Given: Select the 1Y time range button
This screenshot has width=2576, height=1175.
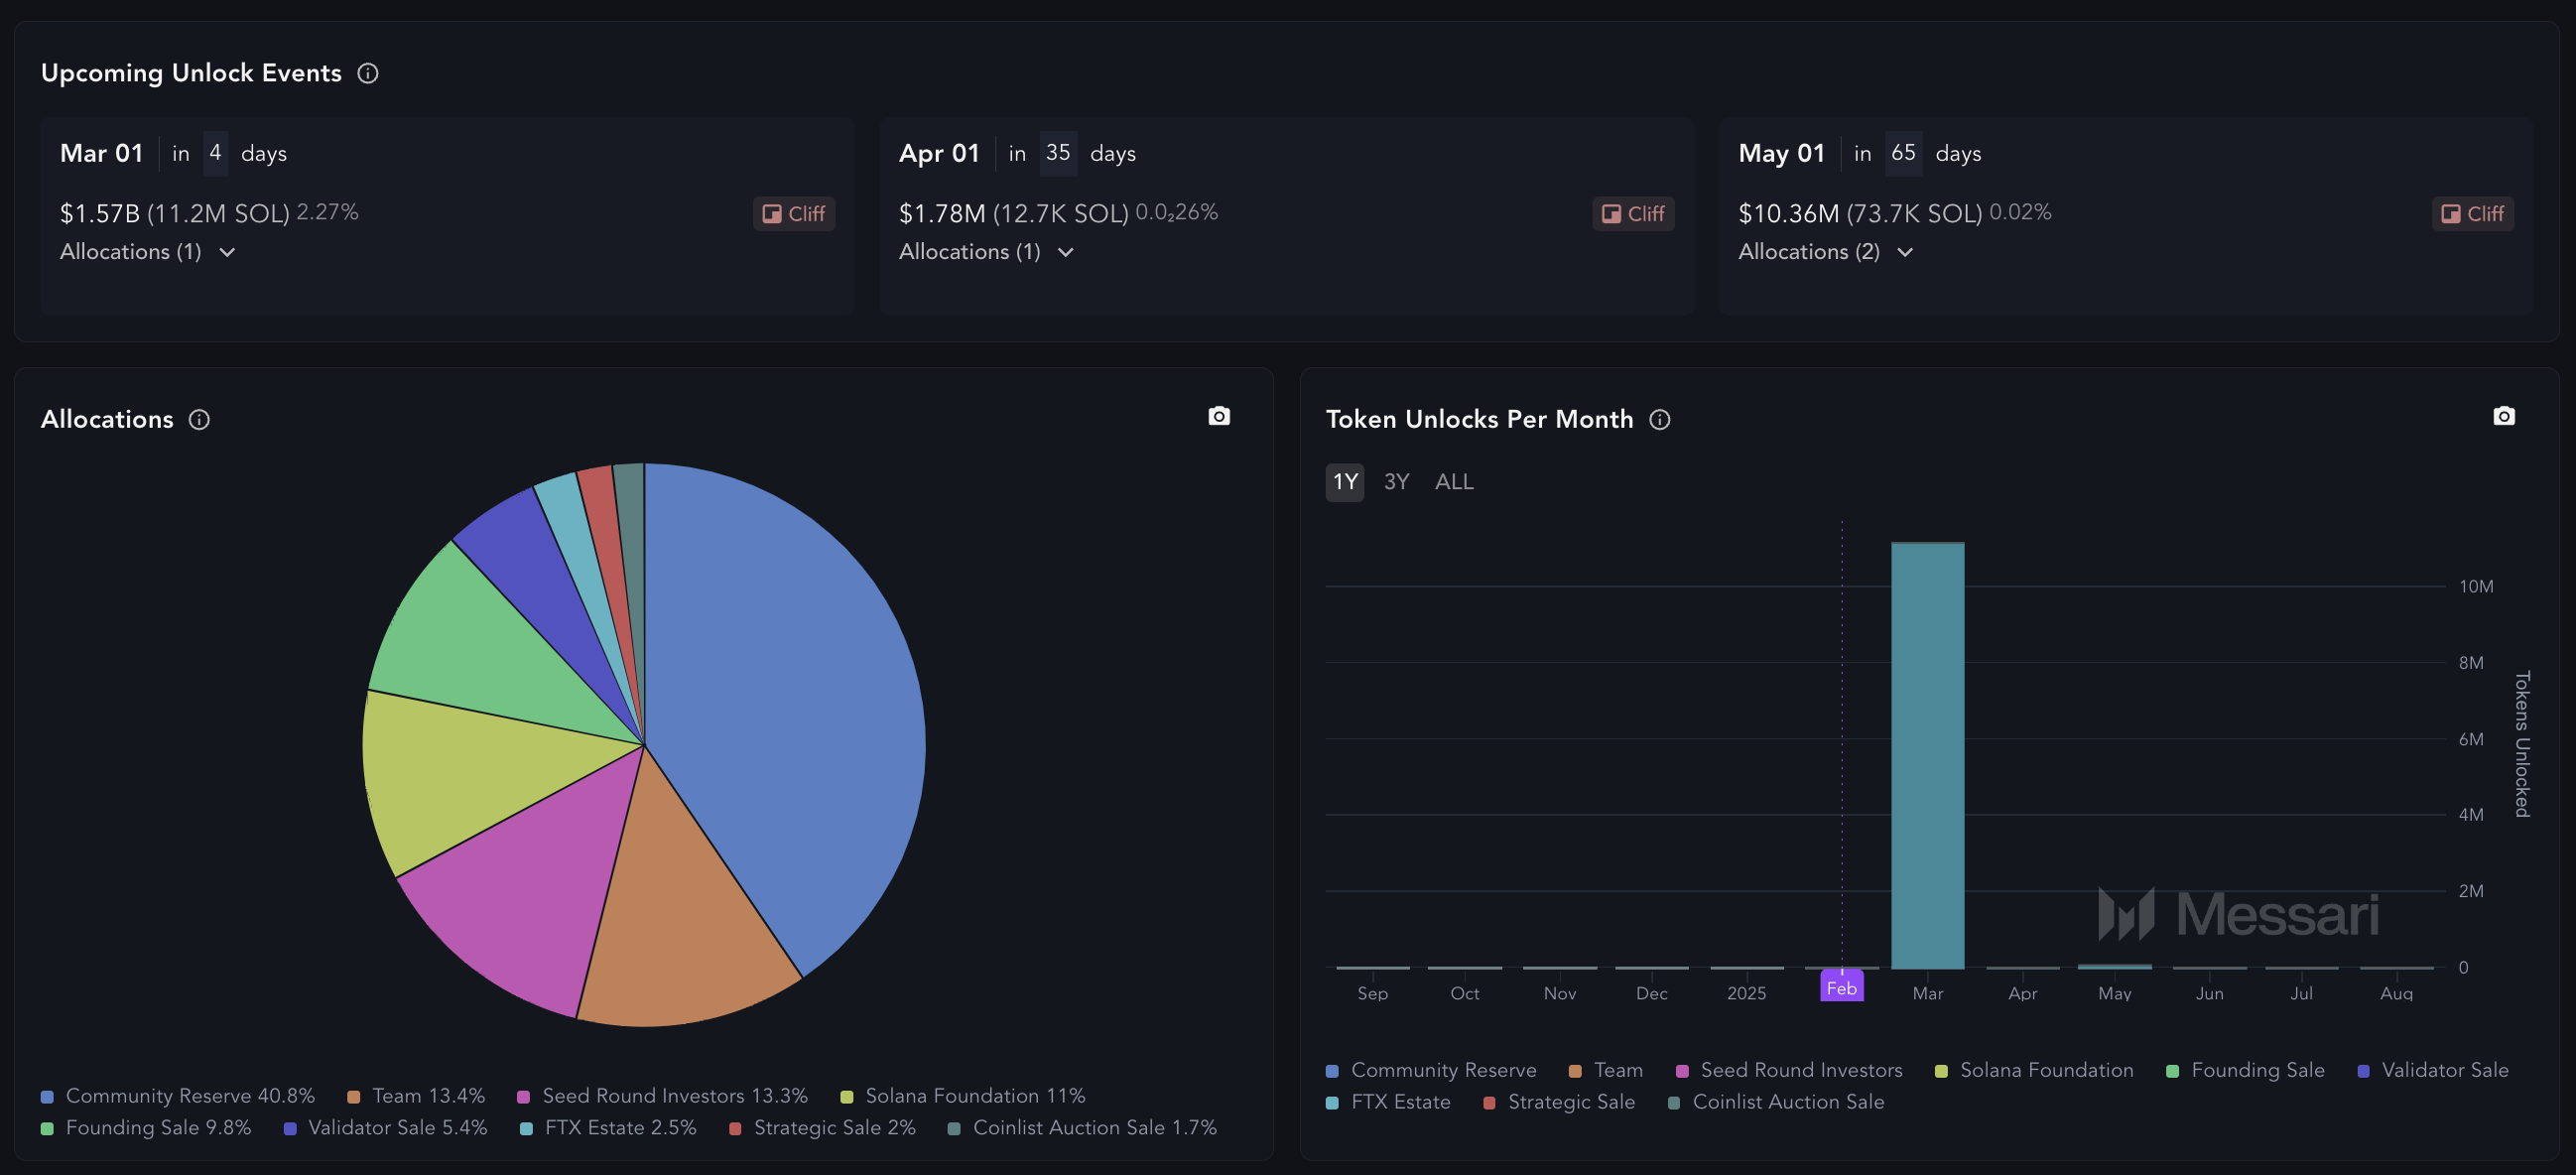Looking at the screenshot, I should coord(1344,482).
